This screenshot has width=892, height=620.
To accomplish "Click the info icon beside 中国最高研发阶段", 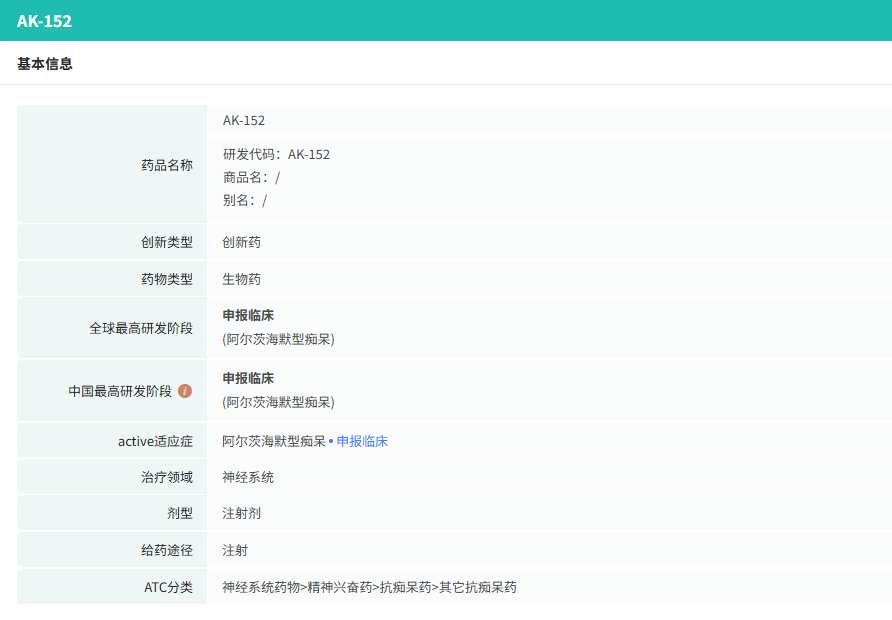I will coord(185,391).
